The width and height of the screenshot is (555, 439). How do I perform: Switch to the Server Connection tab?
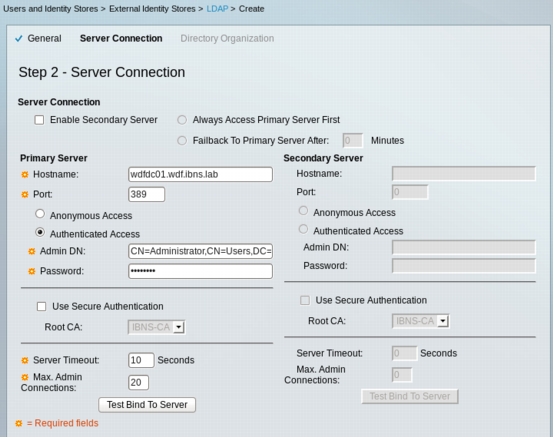pyautogui.click(x=121, y=38)
